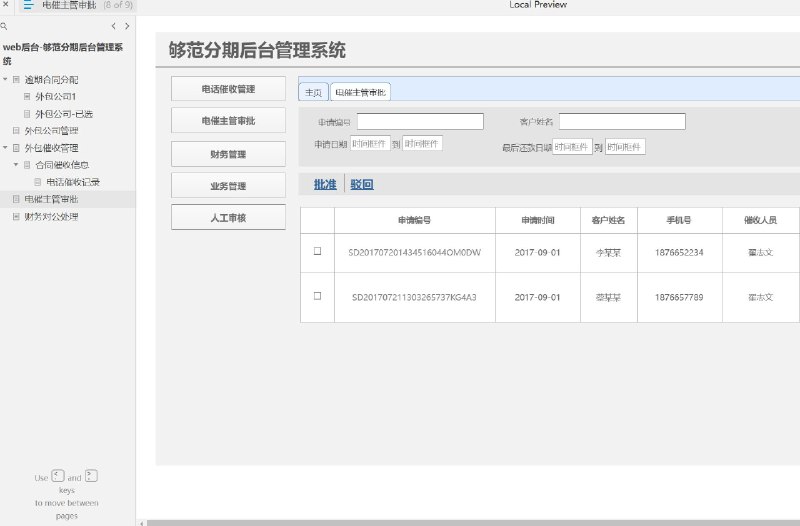
Task: Click customer name 李某某
Action: (608, 253)
